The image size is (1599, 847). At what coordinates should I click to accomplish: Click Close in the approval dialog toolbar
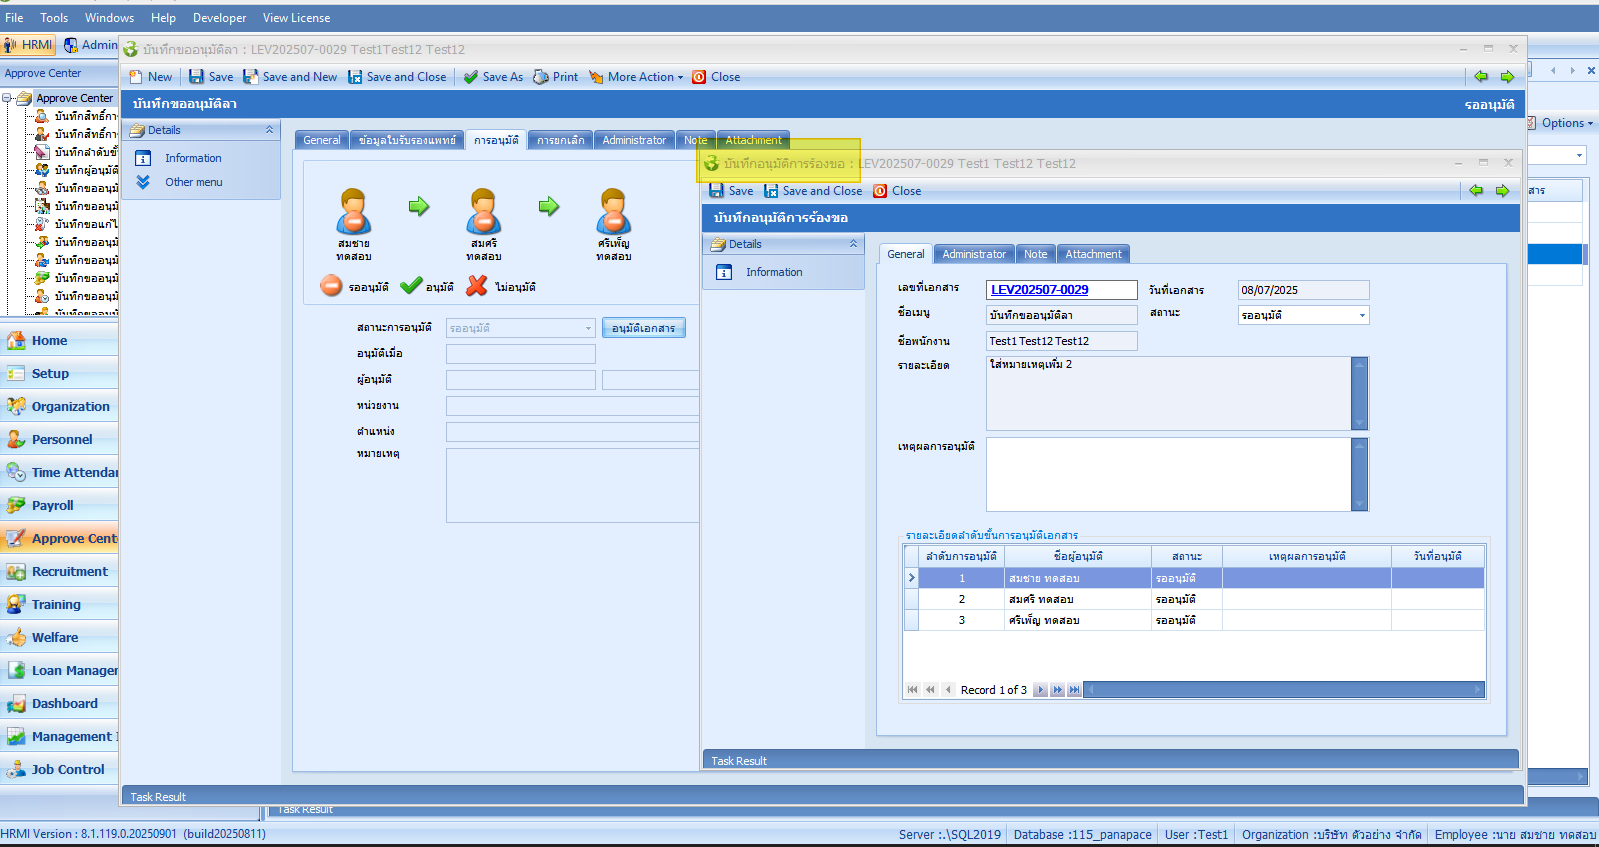pos(897,191)
